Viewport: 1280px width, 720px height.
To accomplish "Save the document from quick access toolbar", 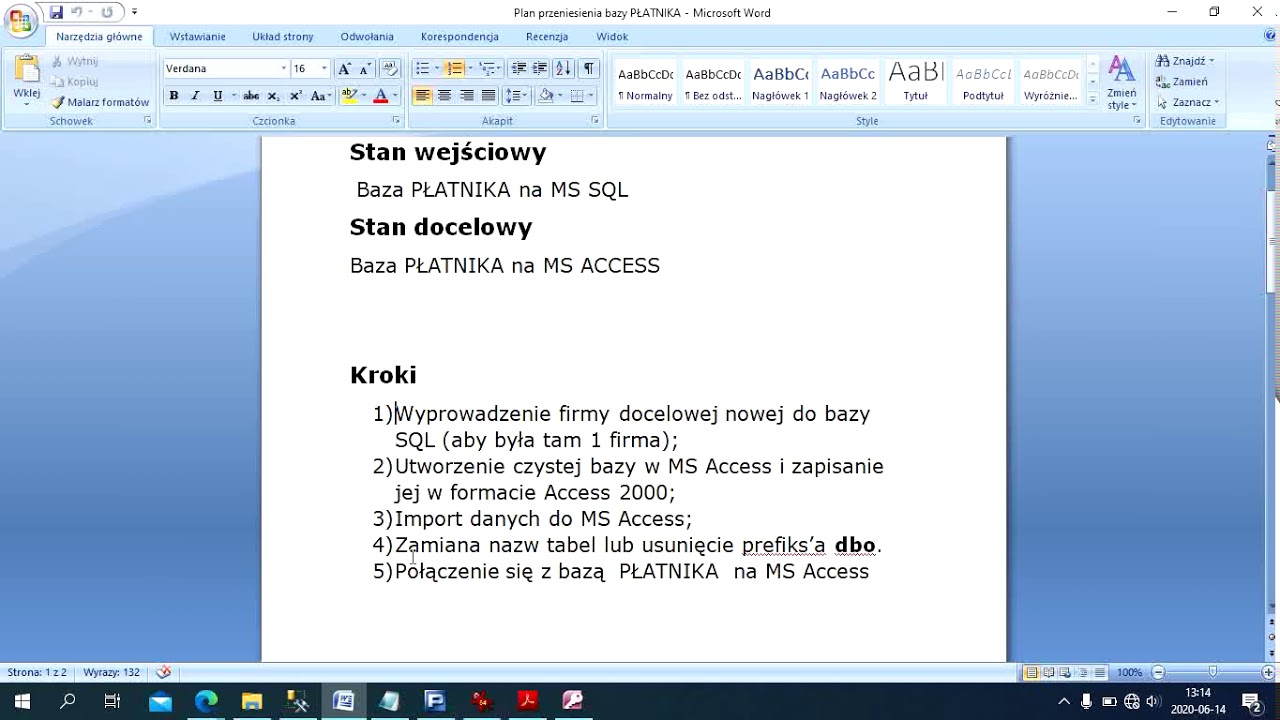I will (56, 12).
